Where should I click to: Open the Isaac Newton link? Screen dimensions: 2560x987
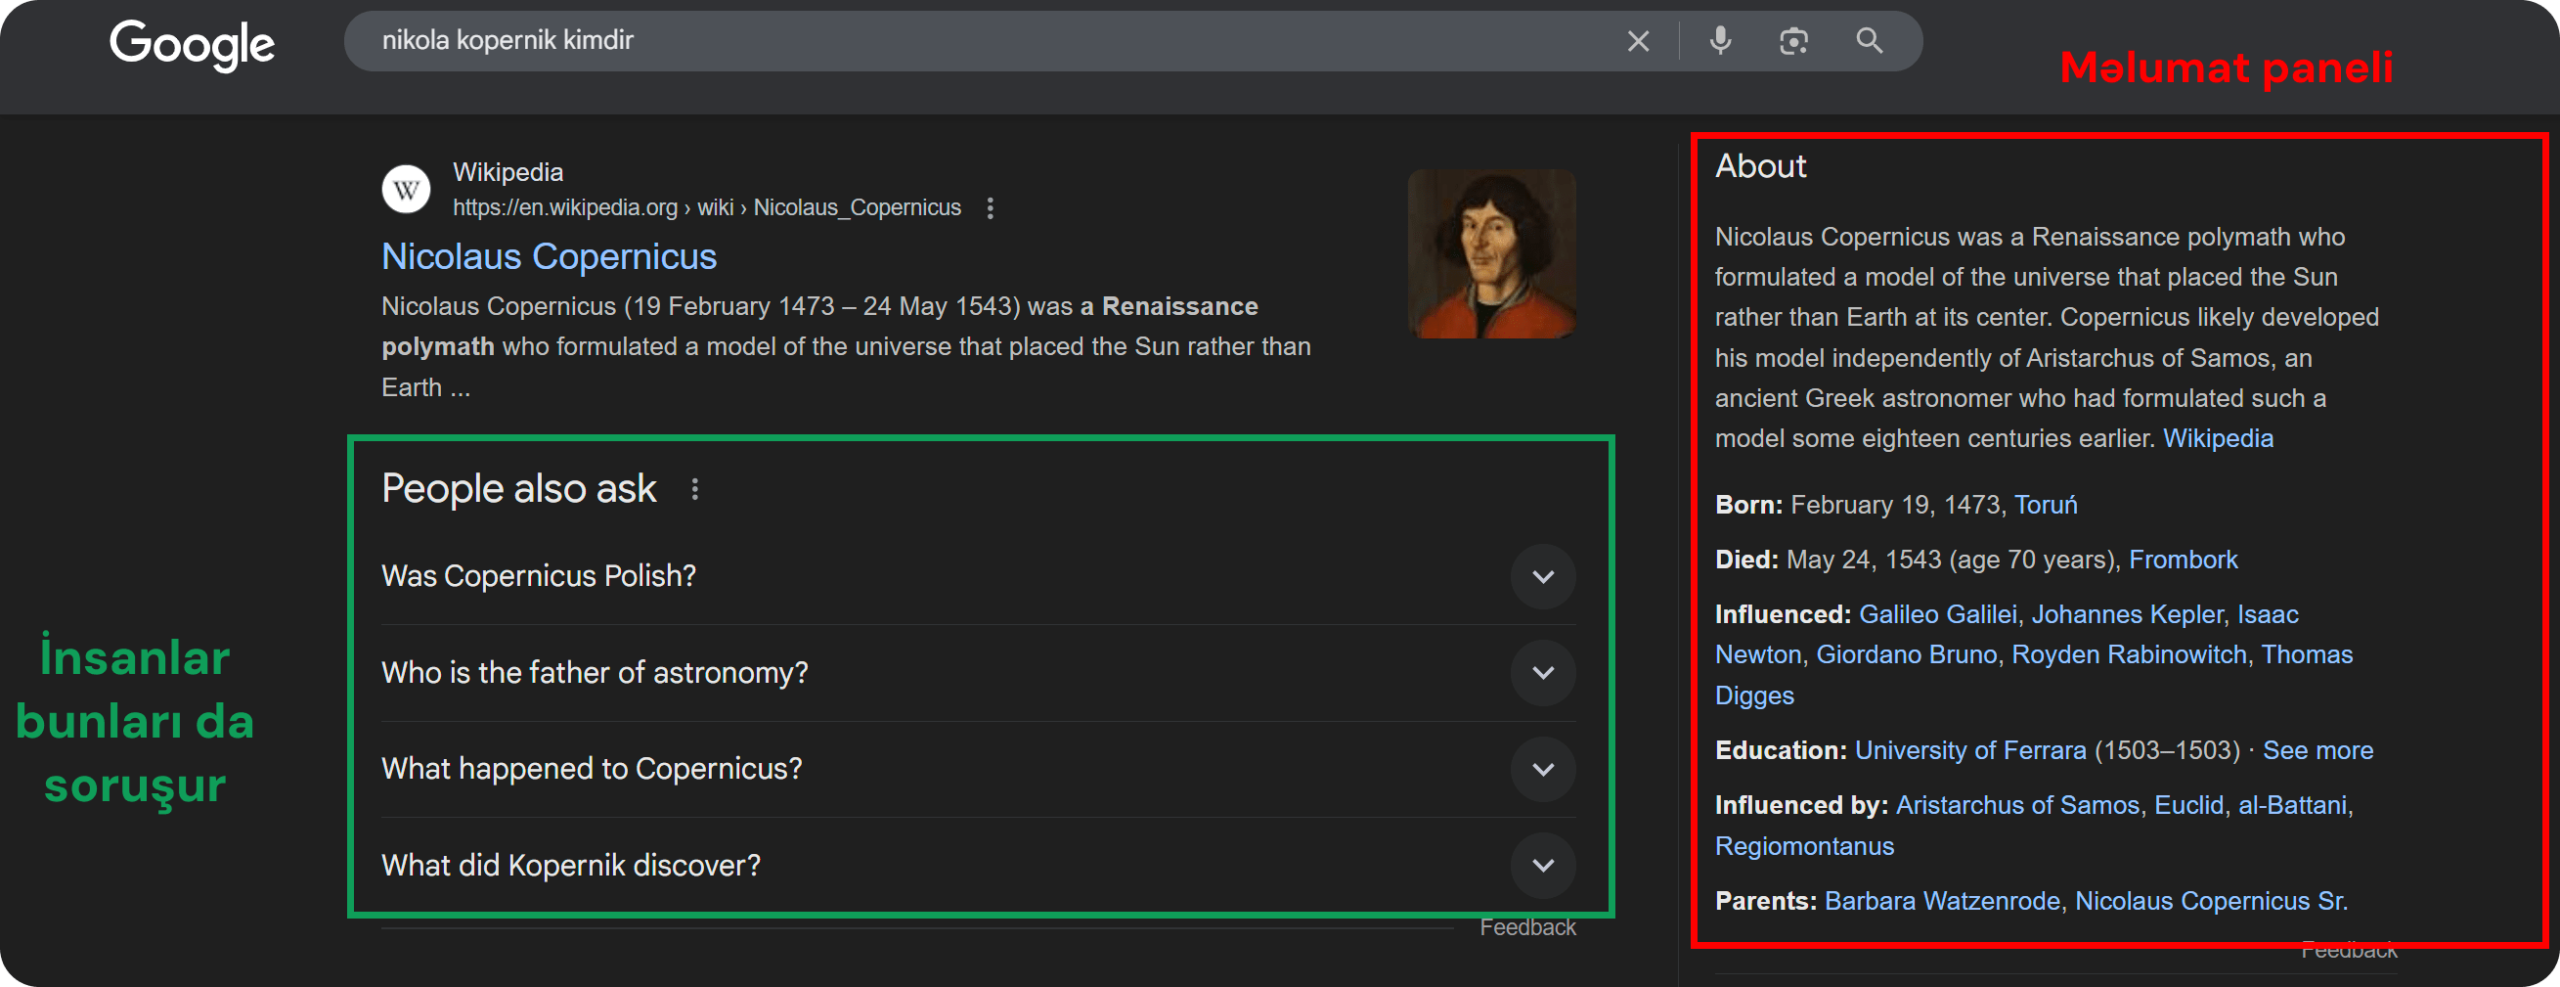[2268, 614]
